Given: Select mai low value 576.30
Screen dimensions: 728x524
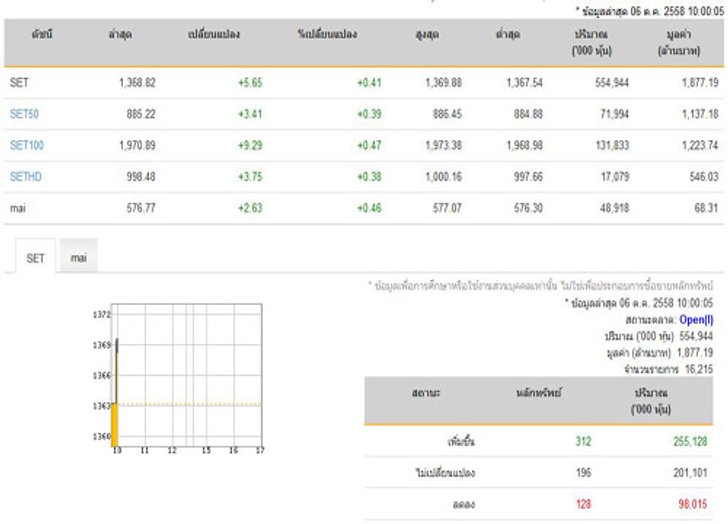Looking at the screenshot, I should [x=528, y=208].
